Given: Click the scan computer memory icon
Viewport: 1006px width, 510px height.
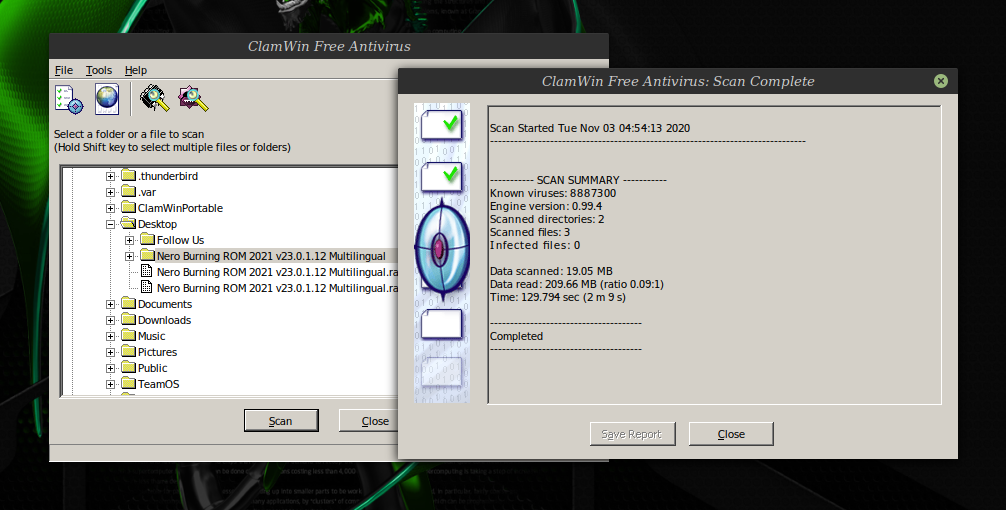Looking at the screenshot, I should tap(154, 98).
